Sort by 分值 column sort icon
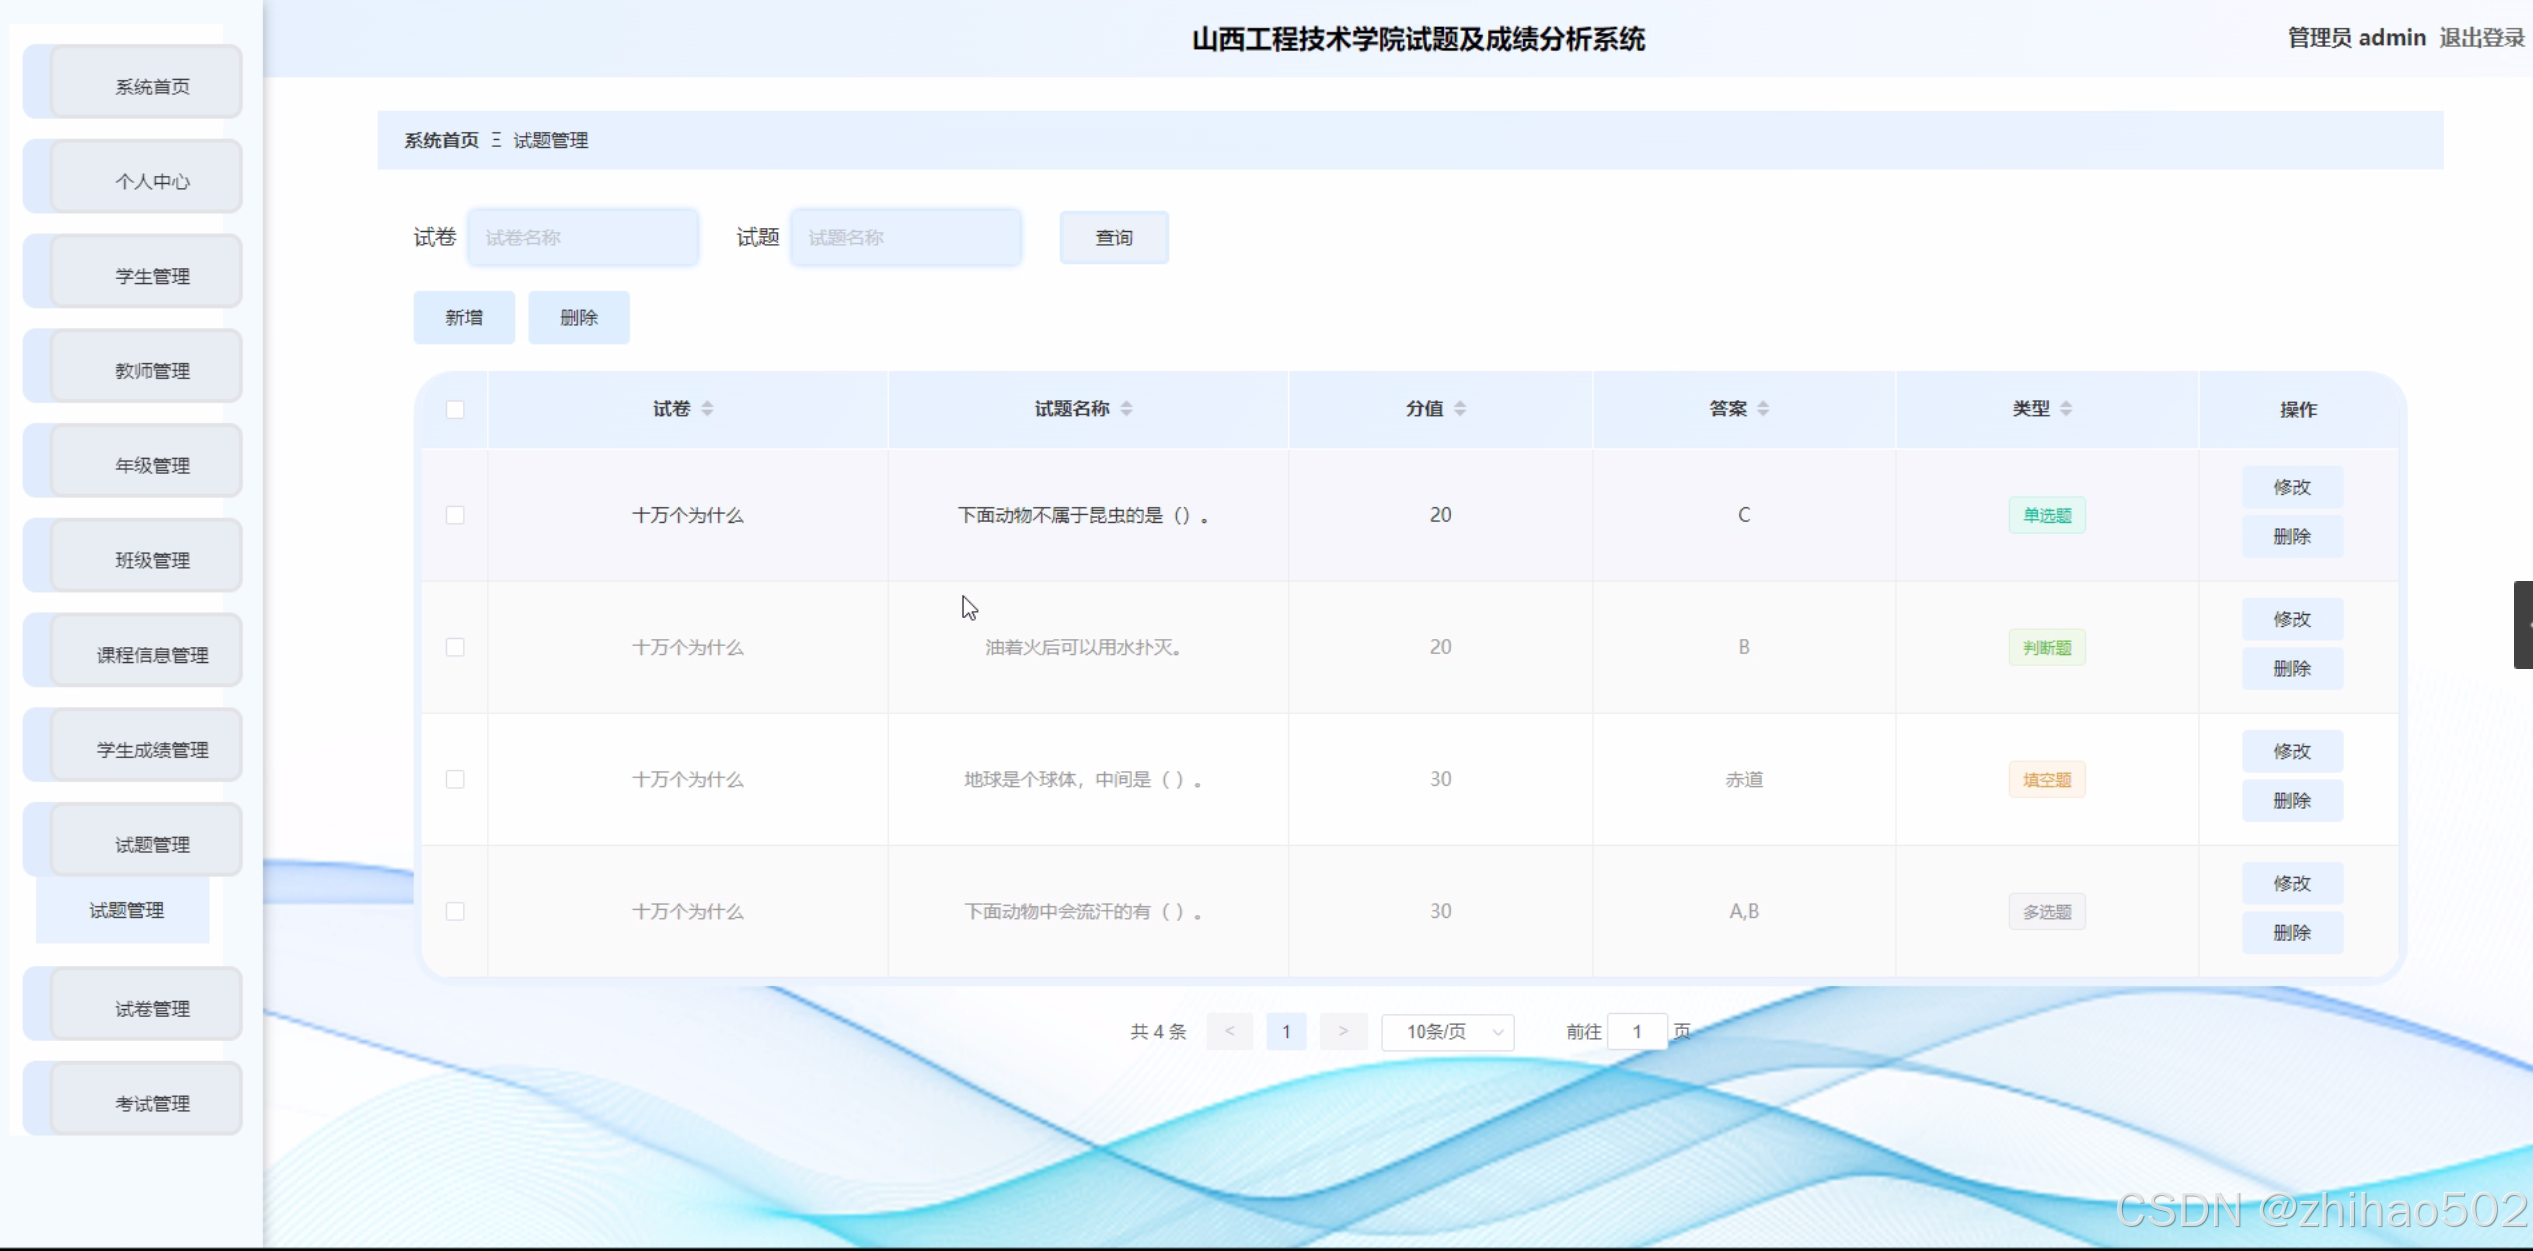The width and height of the screenshot is (2533, 1251). (1460, 409)
